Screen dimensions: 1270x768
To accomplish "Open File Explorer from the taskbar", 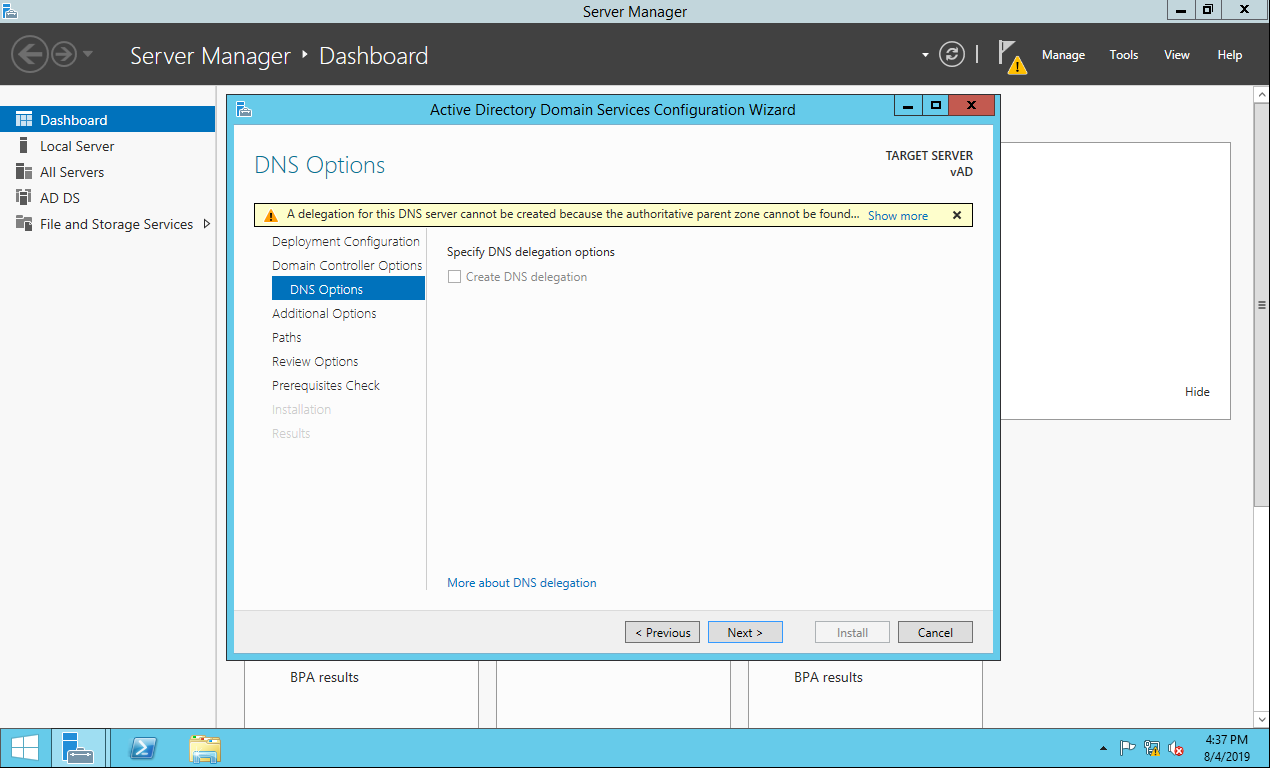I will click(205, 748).
